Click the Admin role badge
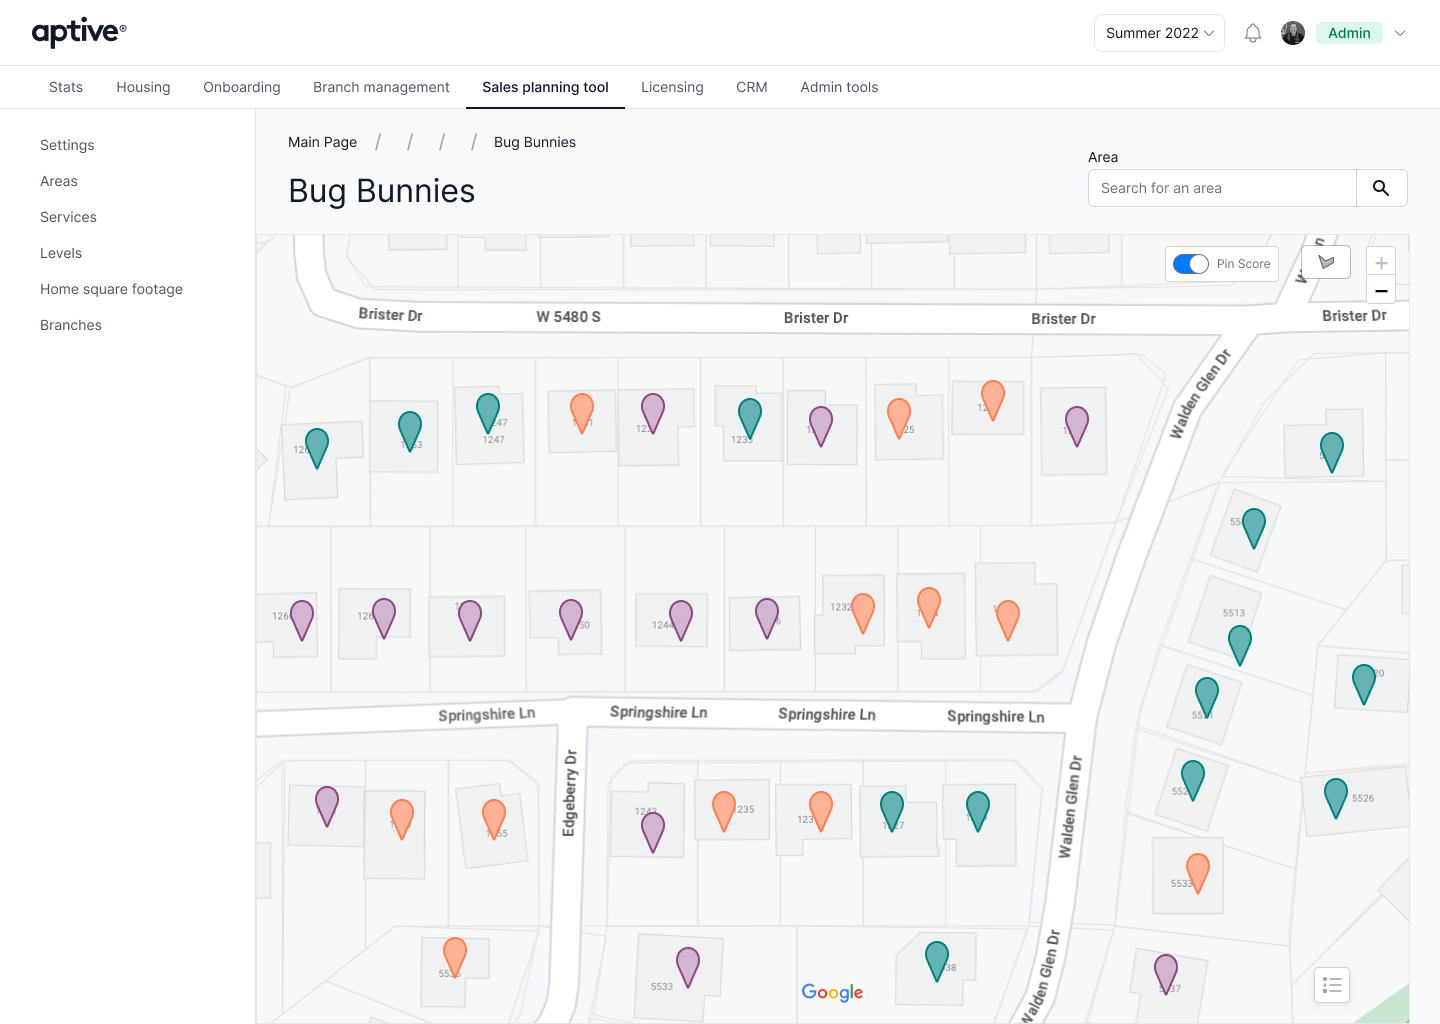Image resolution: width=1440 pixels, height=1024 pixels. coord(1349,33)
